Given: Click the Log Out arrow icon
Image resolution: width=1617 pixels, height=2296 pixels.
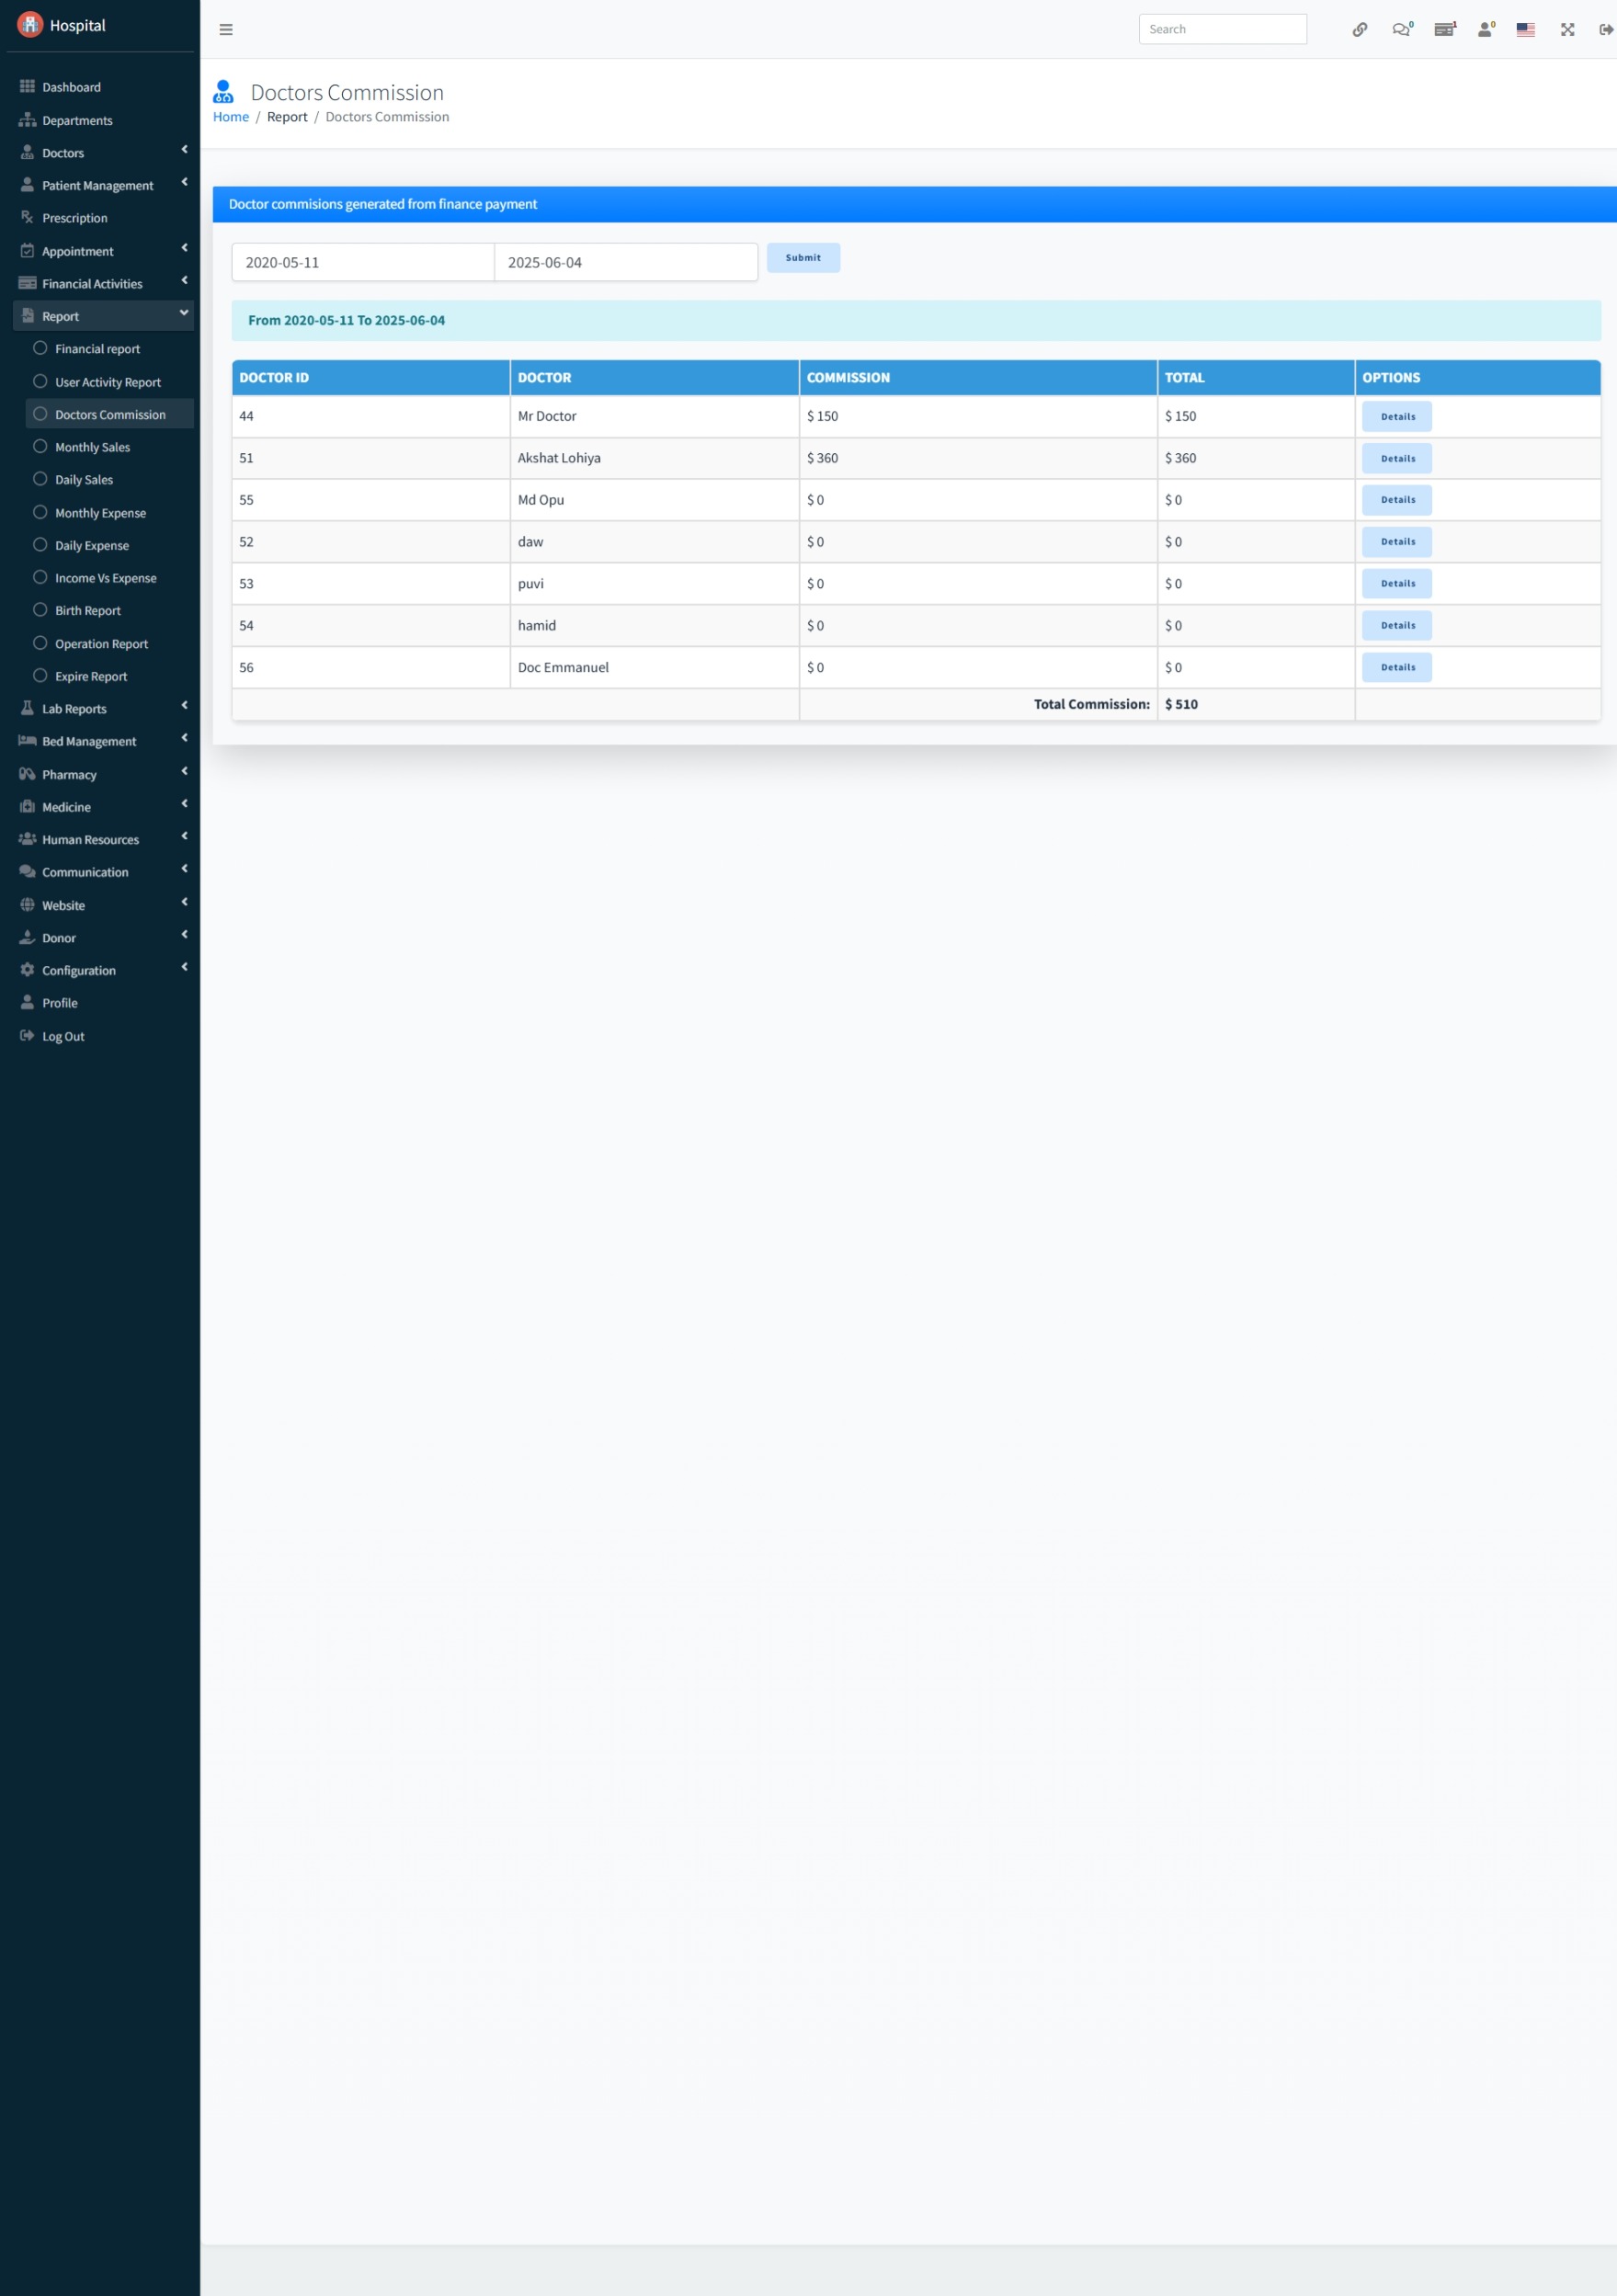Looking at the screenshot, I should point(27,1036).
